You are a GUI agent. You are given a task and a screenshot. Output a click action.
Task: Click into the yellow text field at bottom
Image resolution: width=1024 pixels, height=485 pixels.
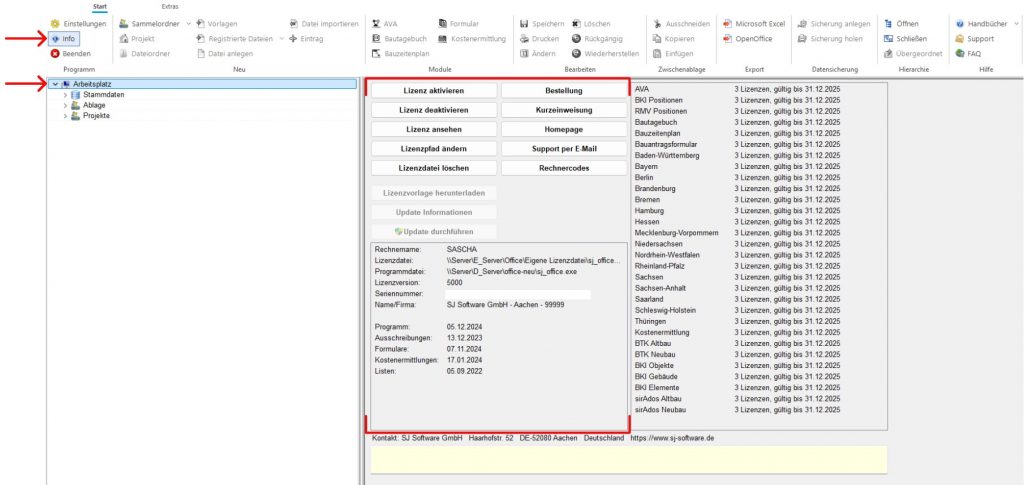[628, 459]
